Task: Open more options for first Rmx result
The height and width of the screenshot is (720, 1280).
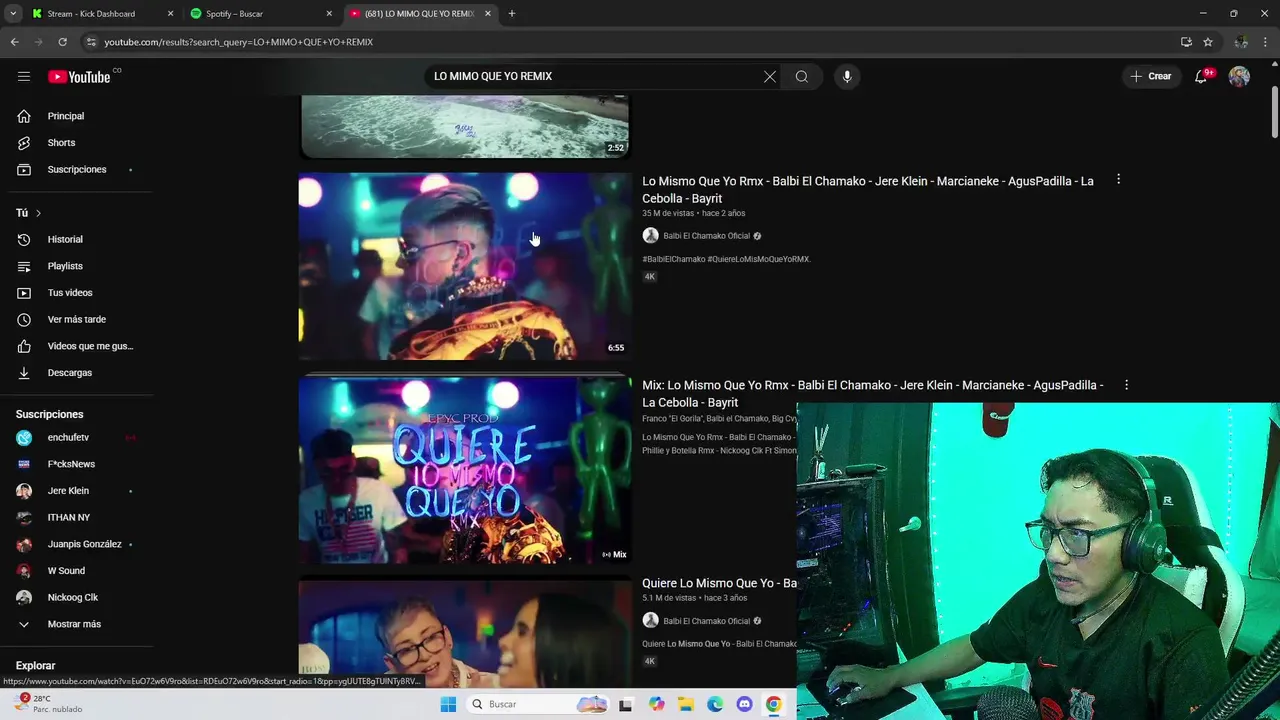Action: (x=1118, y=180)
